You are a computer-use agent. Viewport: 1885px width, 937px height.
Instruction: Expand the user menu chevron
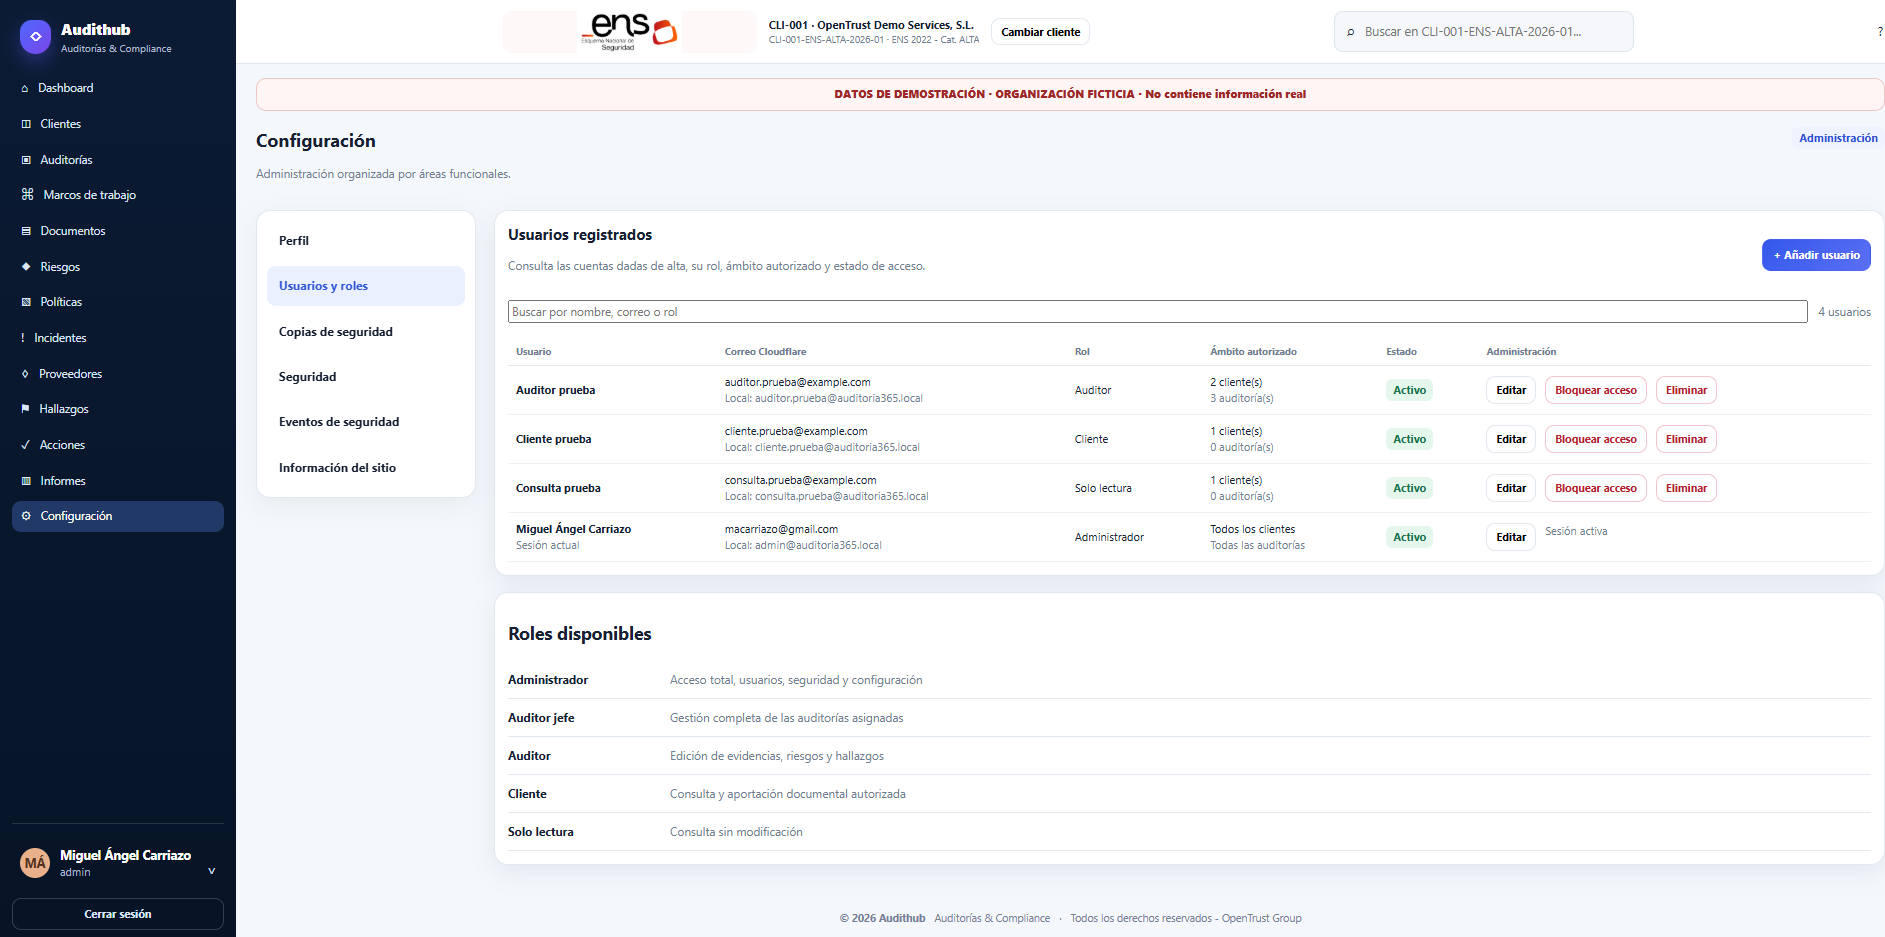(x=211, y=871)
